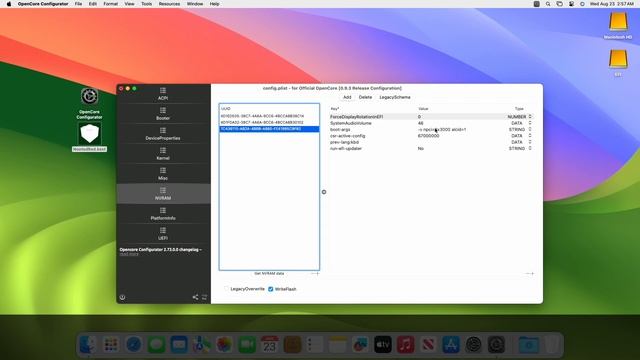Change type of prev-lang:kbd row
Image resolution: width=640 pixels, height=360 pixels.
pos(530,142)
